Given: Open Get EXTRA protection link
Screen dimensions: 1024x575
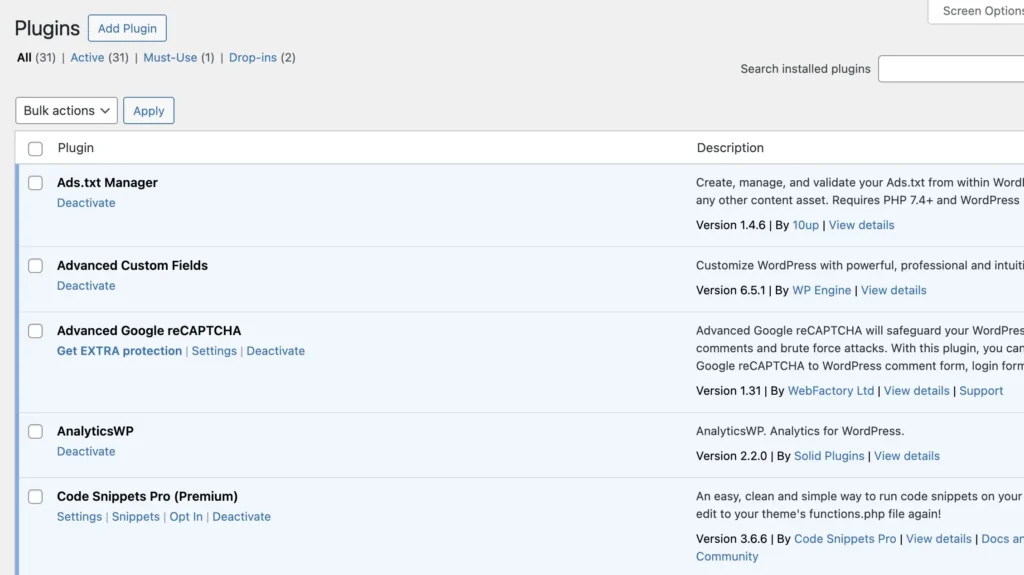Looking at the screenshot, I should pos(120,351).
